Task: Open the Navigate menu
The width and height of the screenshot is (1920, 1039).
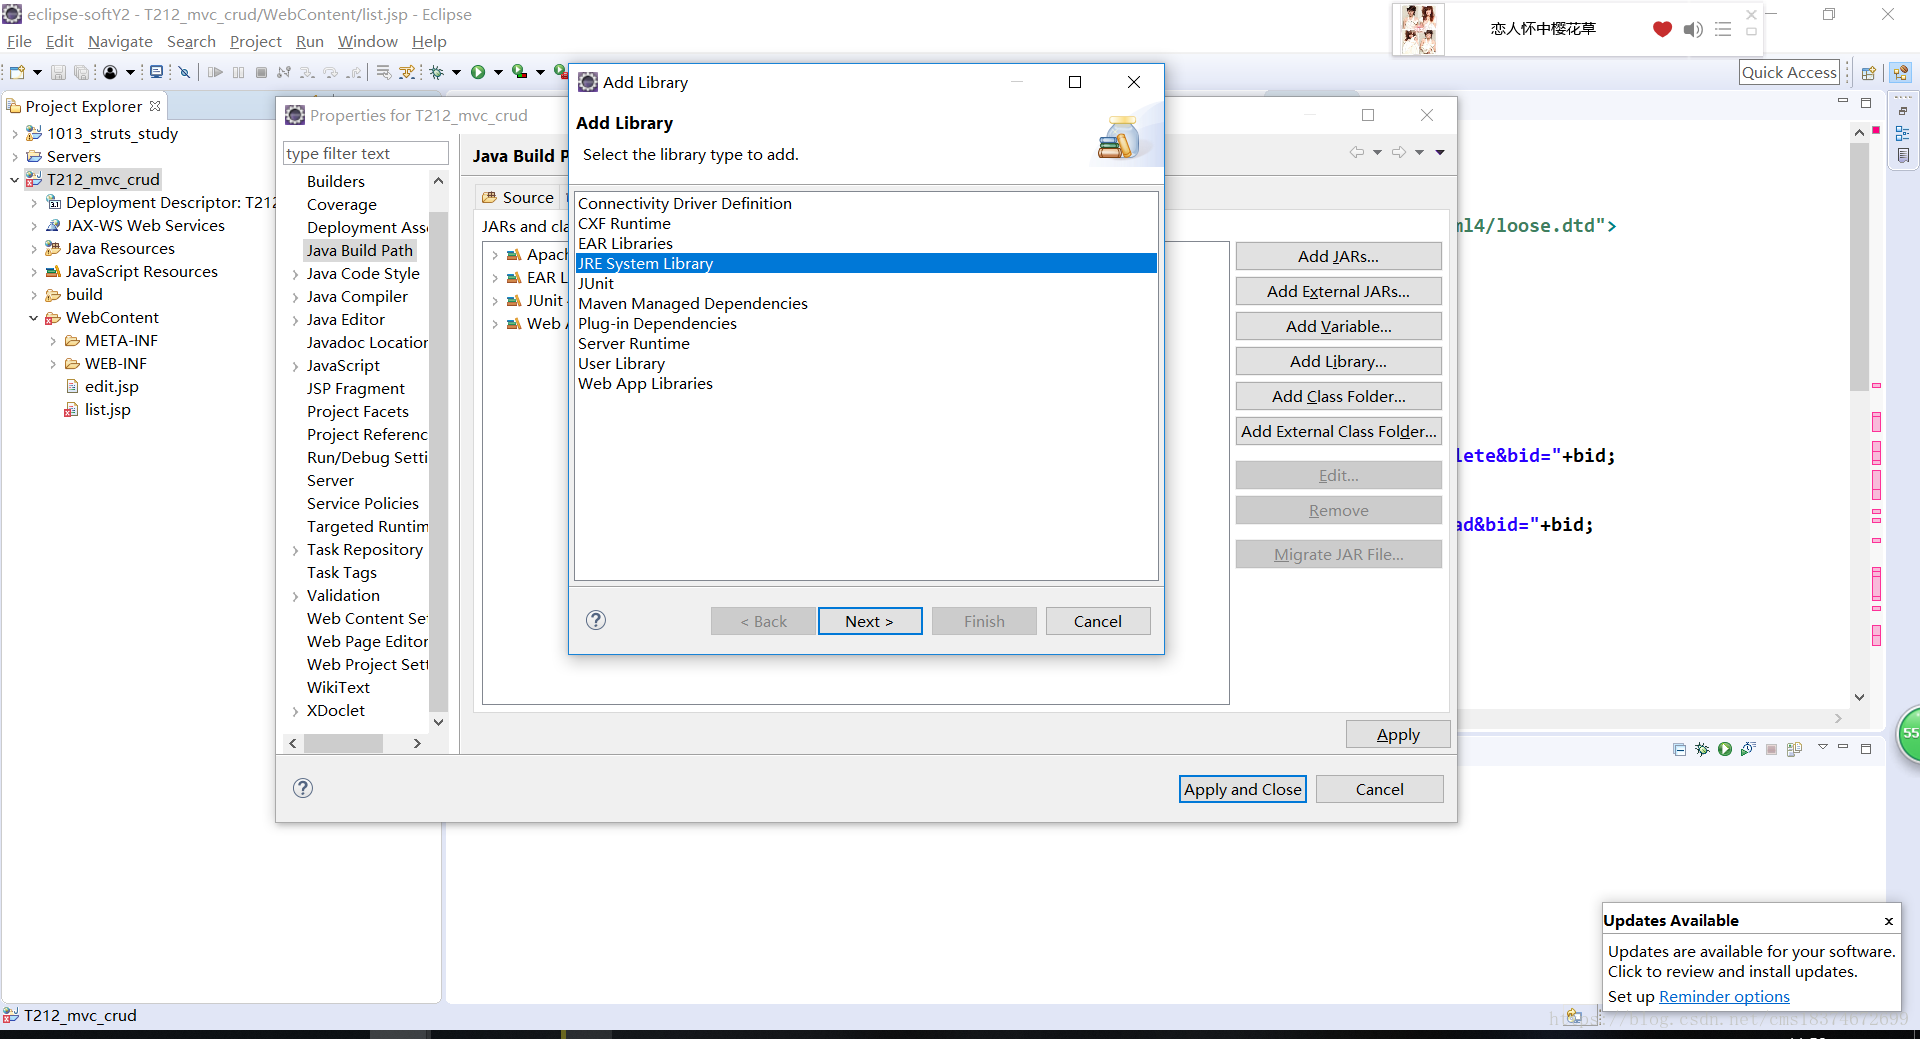Action: coord(120,41)
